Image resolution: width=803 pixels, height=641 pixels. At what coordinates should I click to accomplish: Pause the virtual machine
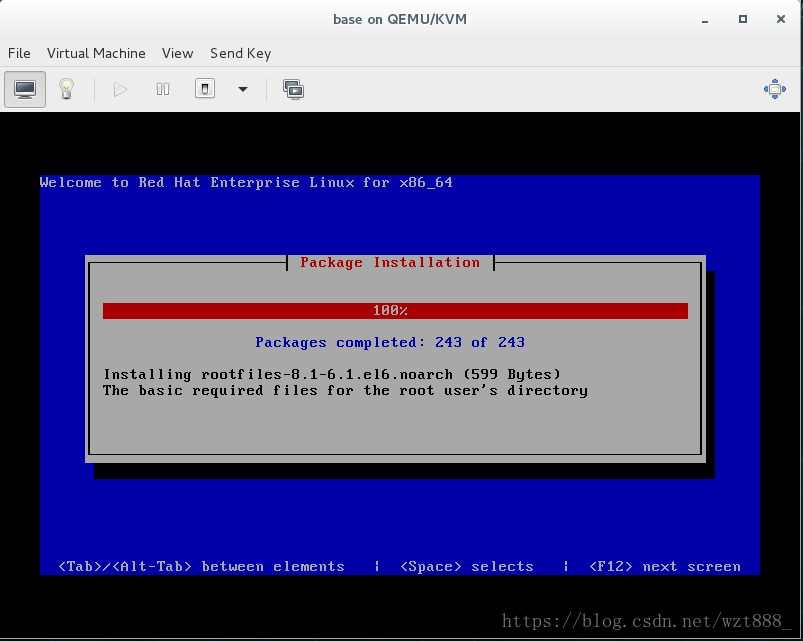point(163,90)
